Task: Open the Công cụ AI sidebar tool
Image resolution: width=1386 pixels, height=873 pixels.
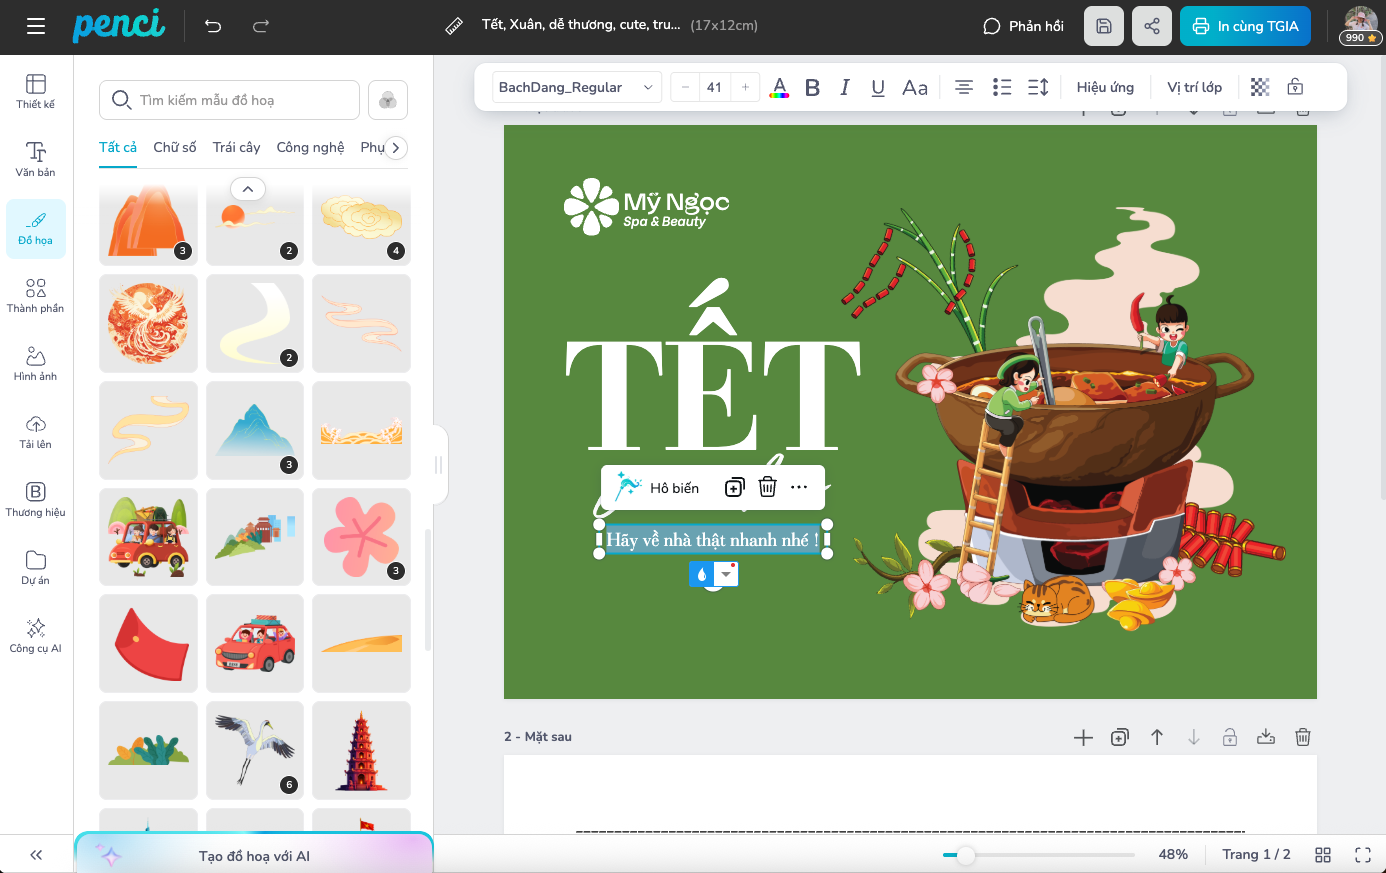Action: [x=36, y=635]
